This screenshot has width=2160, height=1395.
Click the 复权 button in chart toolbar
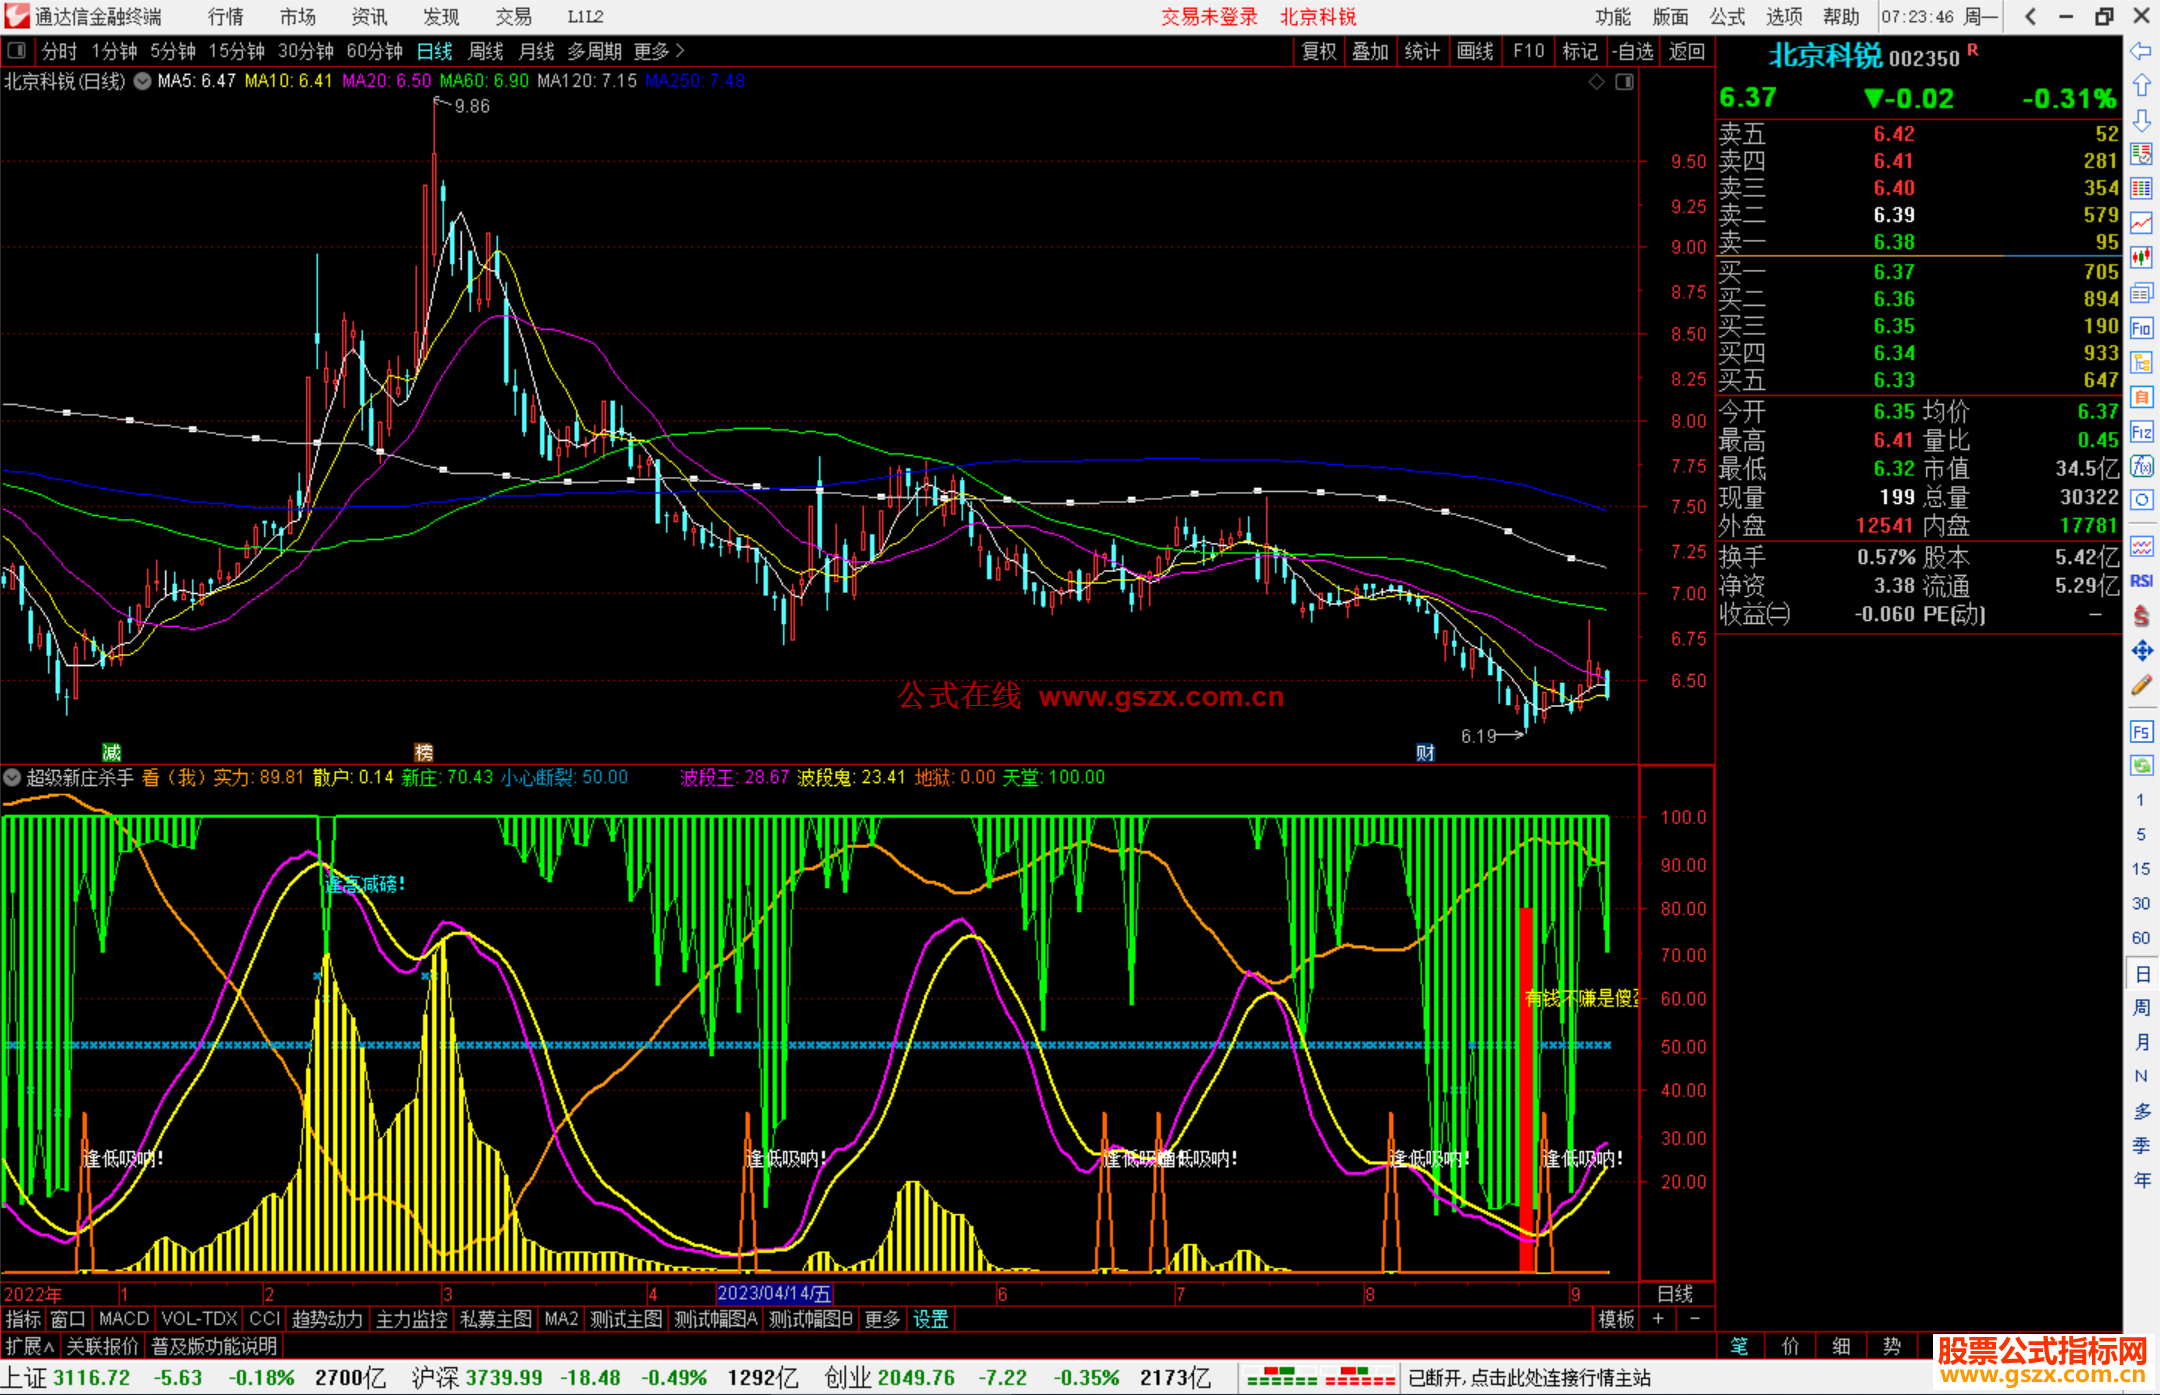click(x=1319, y=51)
